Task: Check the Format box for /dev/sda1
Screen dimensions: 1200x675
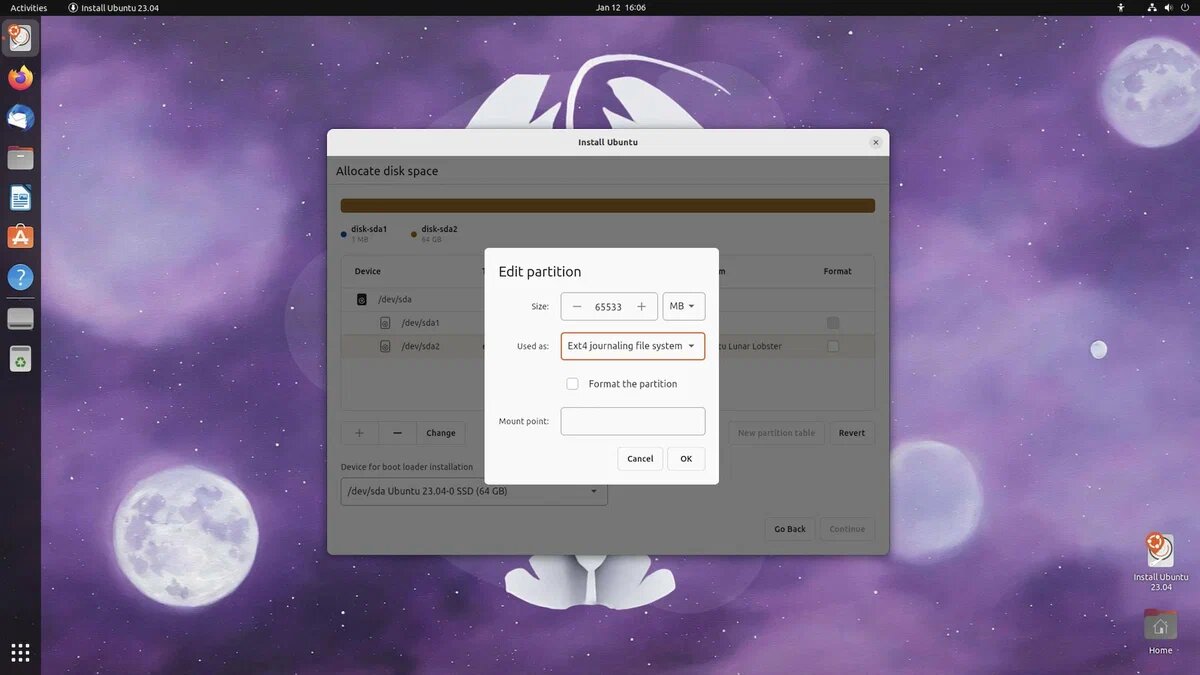Action: (833, 322)
